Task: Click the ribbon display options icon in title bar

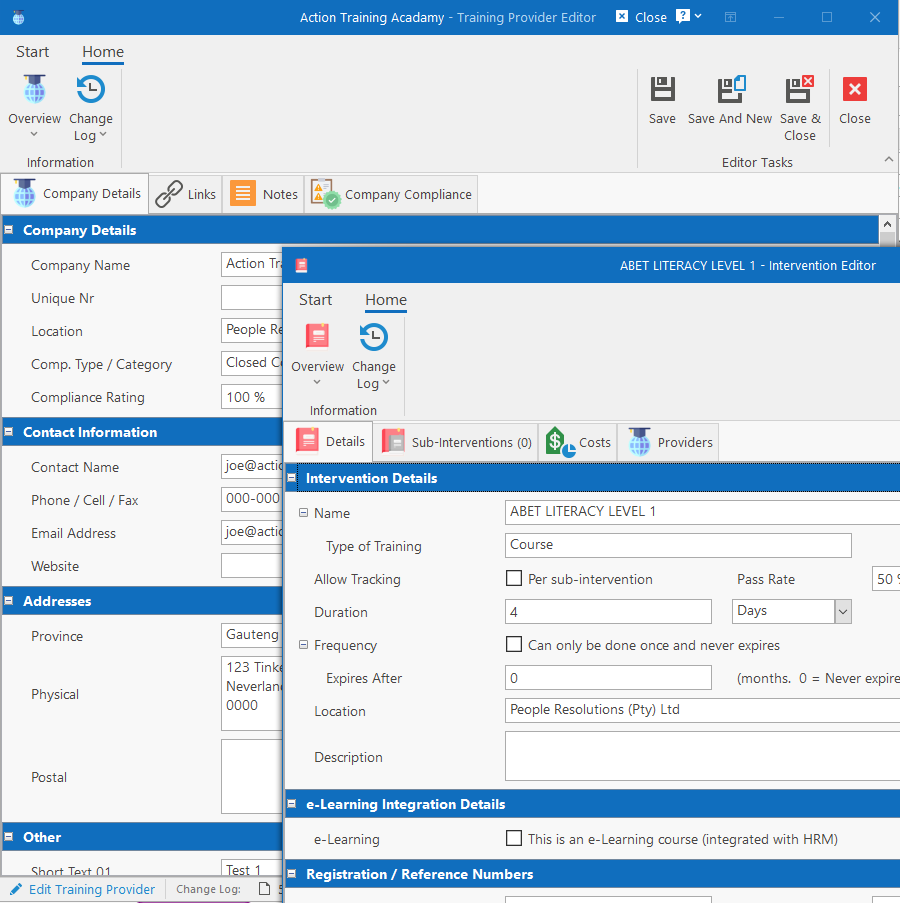Action: [x=730, y=17]
